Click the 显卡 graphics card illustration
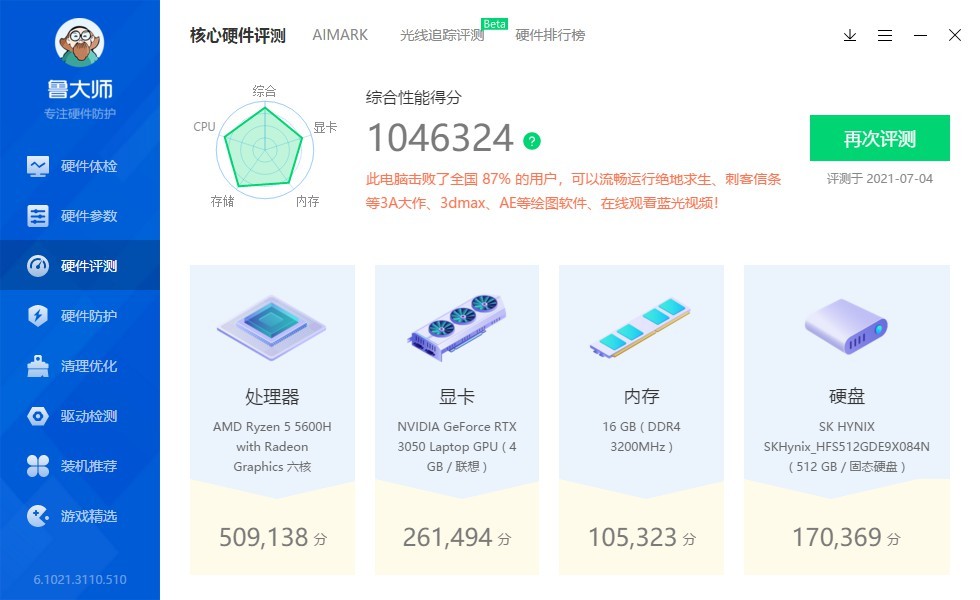Image resolution: width=980 pixels, height=600 pixels. coord(456,328)
